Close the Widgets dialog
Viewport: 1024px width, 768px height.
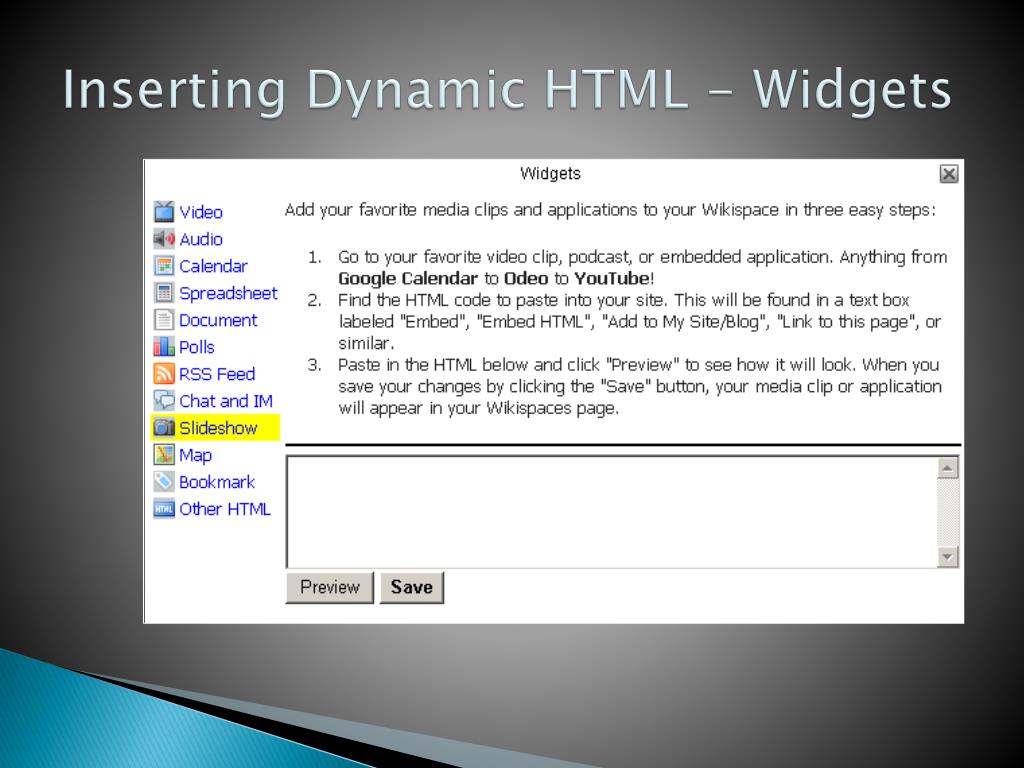[948, 174]
